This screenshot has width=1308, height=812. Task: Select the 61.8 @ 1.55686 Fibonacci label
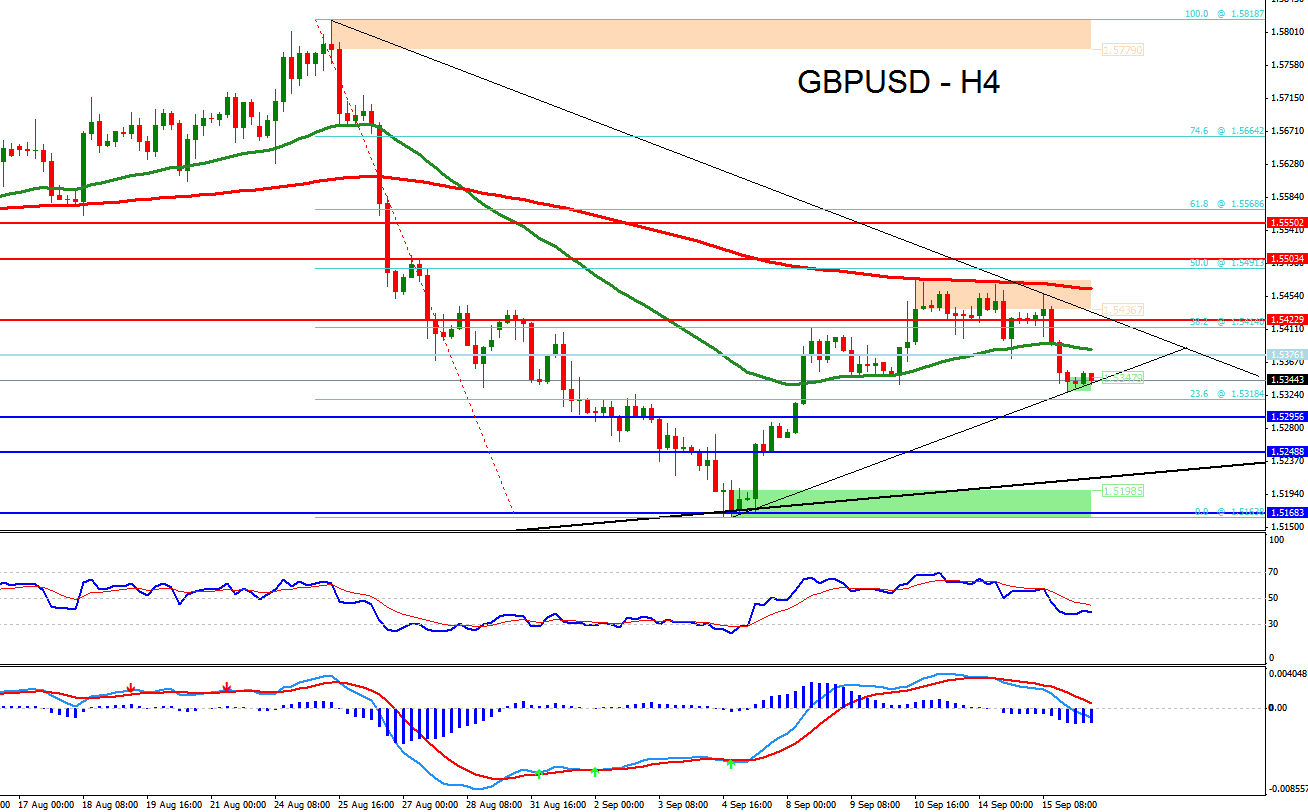(x=1228, y=203)
